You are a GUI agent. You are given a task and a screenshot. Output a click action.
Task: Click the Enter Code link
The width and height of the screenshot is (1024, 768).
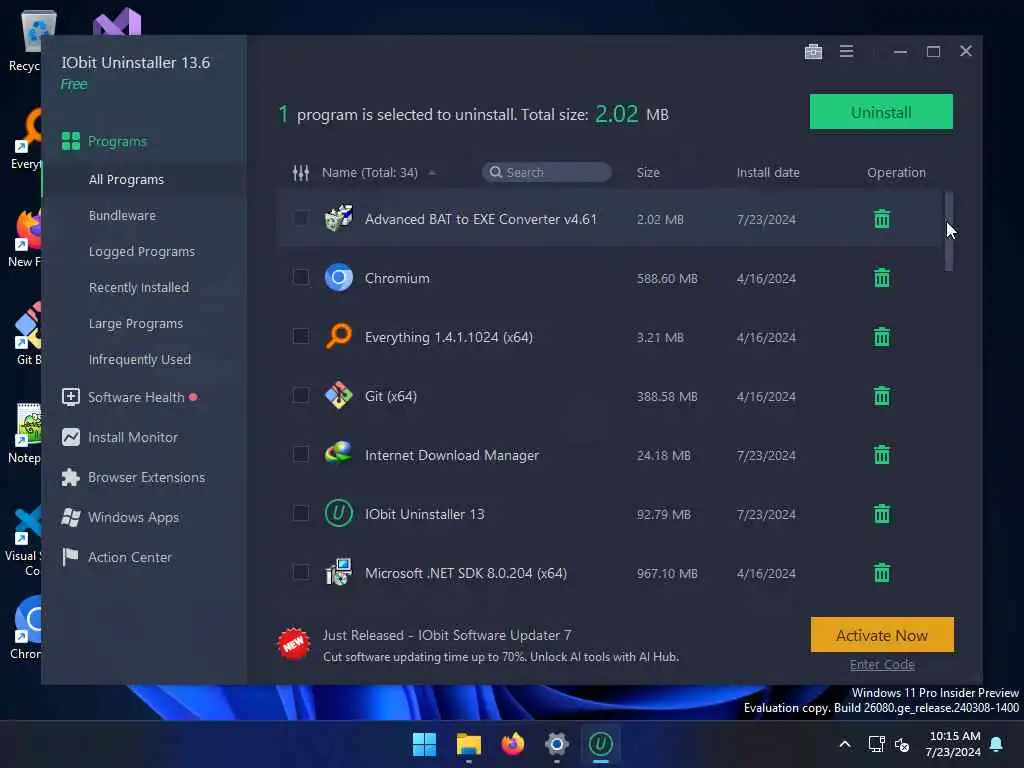coord(882,664)
